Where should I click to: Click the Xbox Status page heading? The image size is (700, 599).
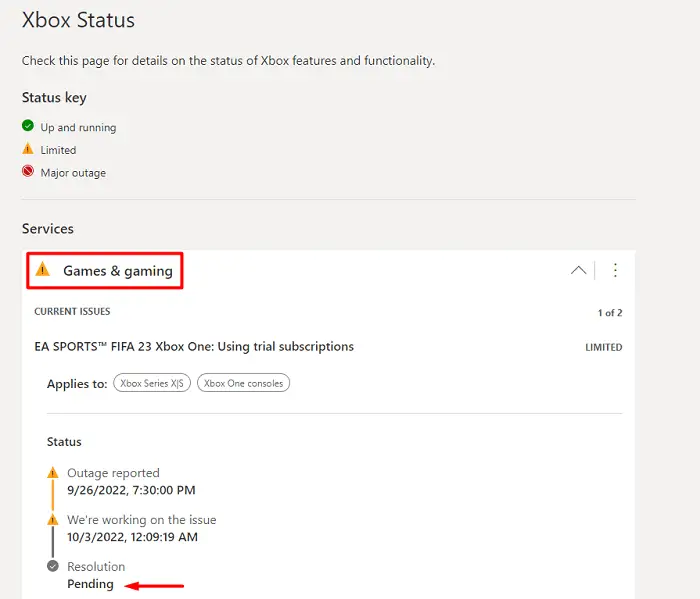click(78, 20)
